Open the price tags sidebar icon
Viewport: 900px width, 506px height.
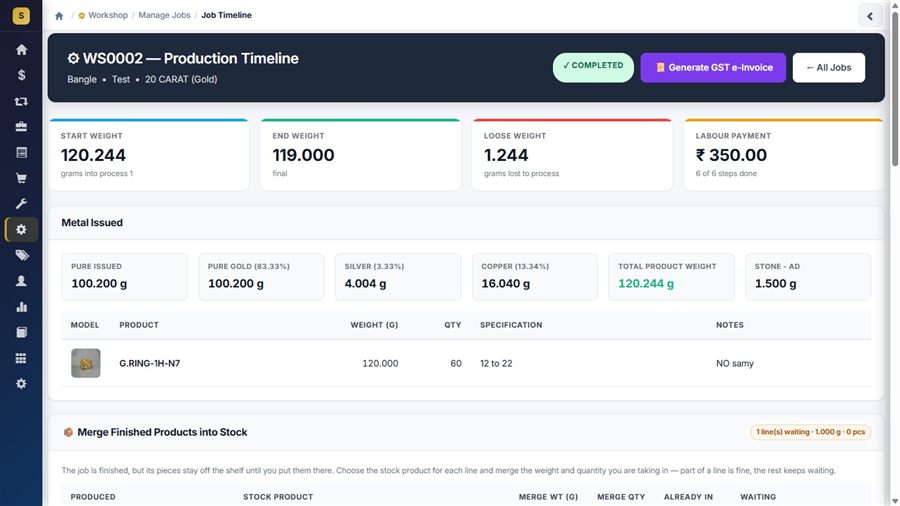click(21, 255)
